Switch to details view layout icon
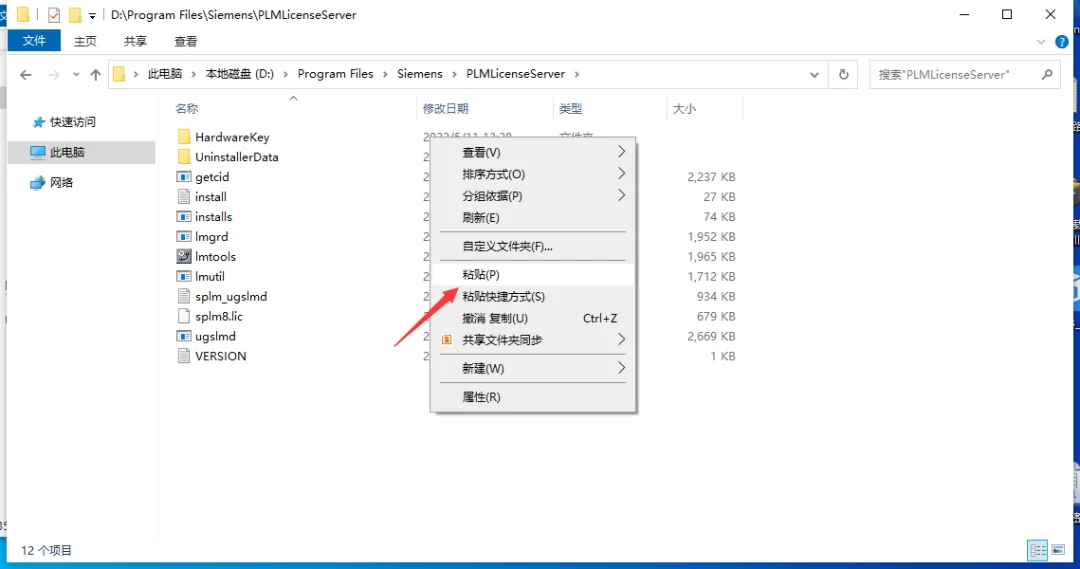Viewport: 1080px width, 569px height. (x=1037, y=550)
